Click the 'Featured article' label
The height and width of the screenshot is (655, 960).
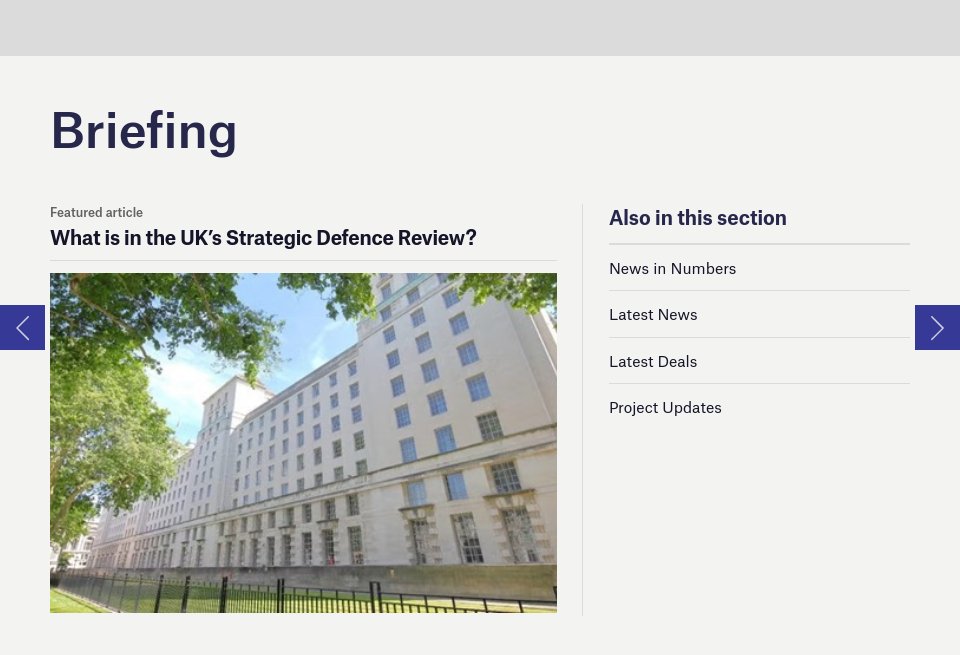tap(96, 212)
